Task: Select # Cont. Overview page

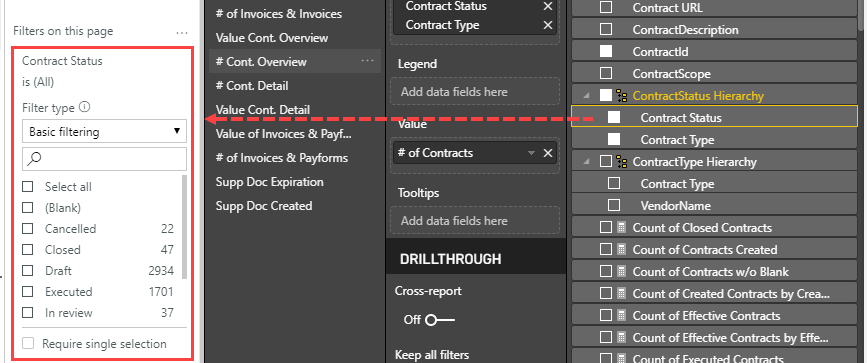Action: click(x=261, y=61)
